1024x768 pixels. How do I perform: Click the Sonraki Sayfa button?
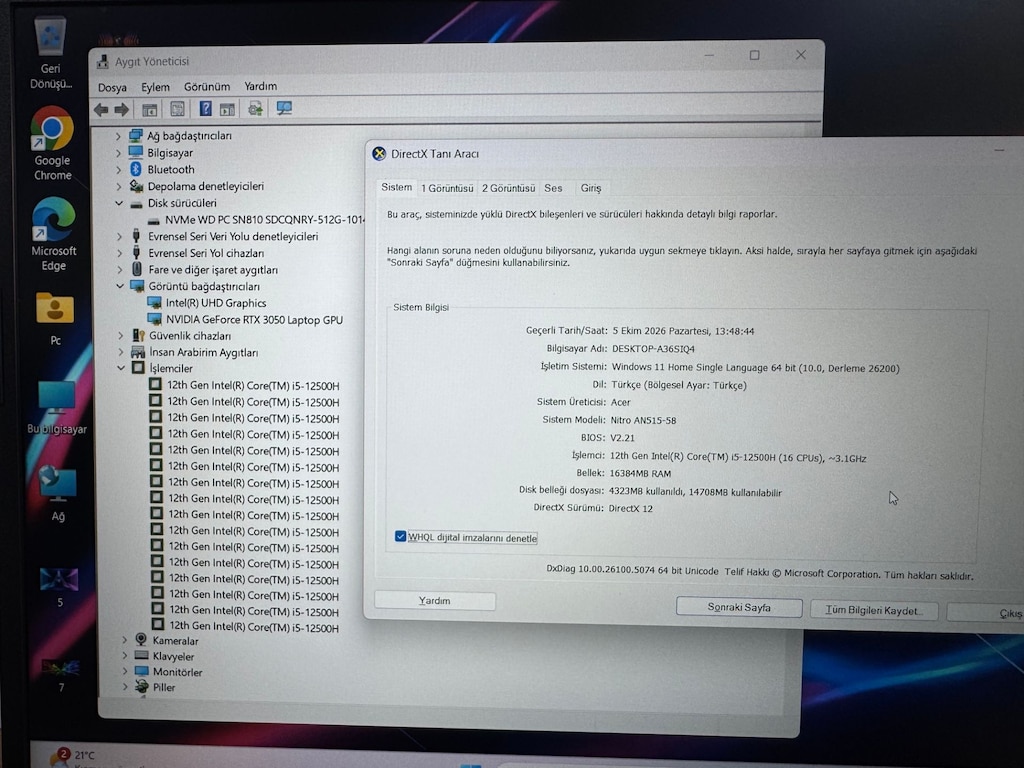click(739, 607)
